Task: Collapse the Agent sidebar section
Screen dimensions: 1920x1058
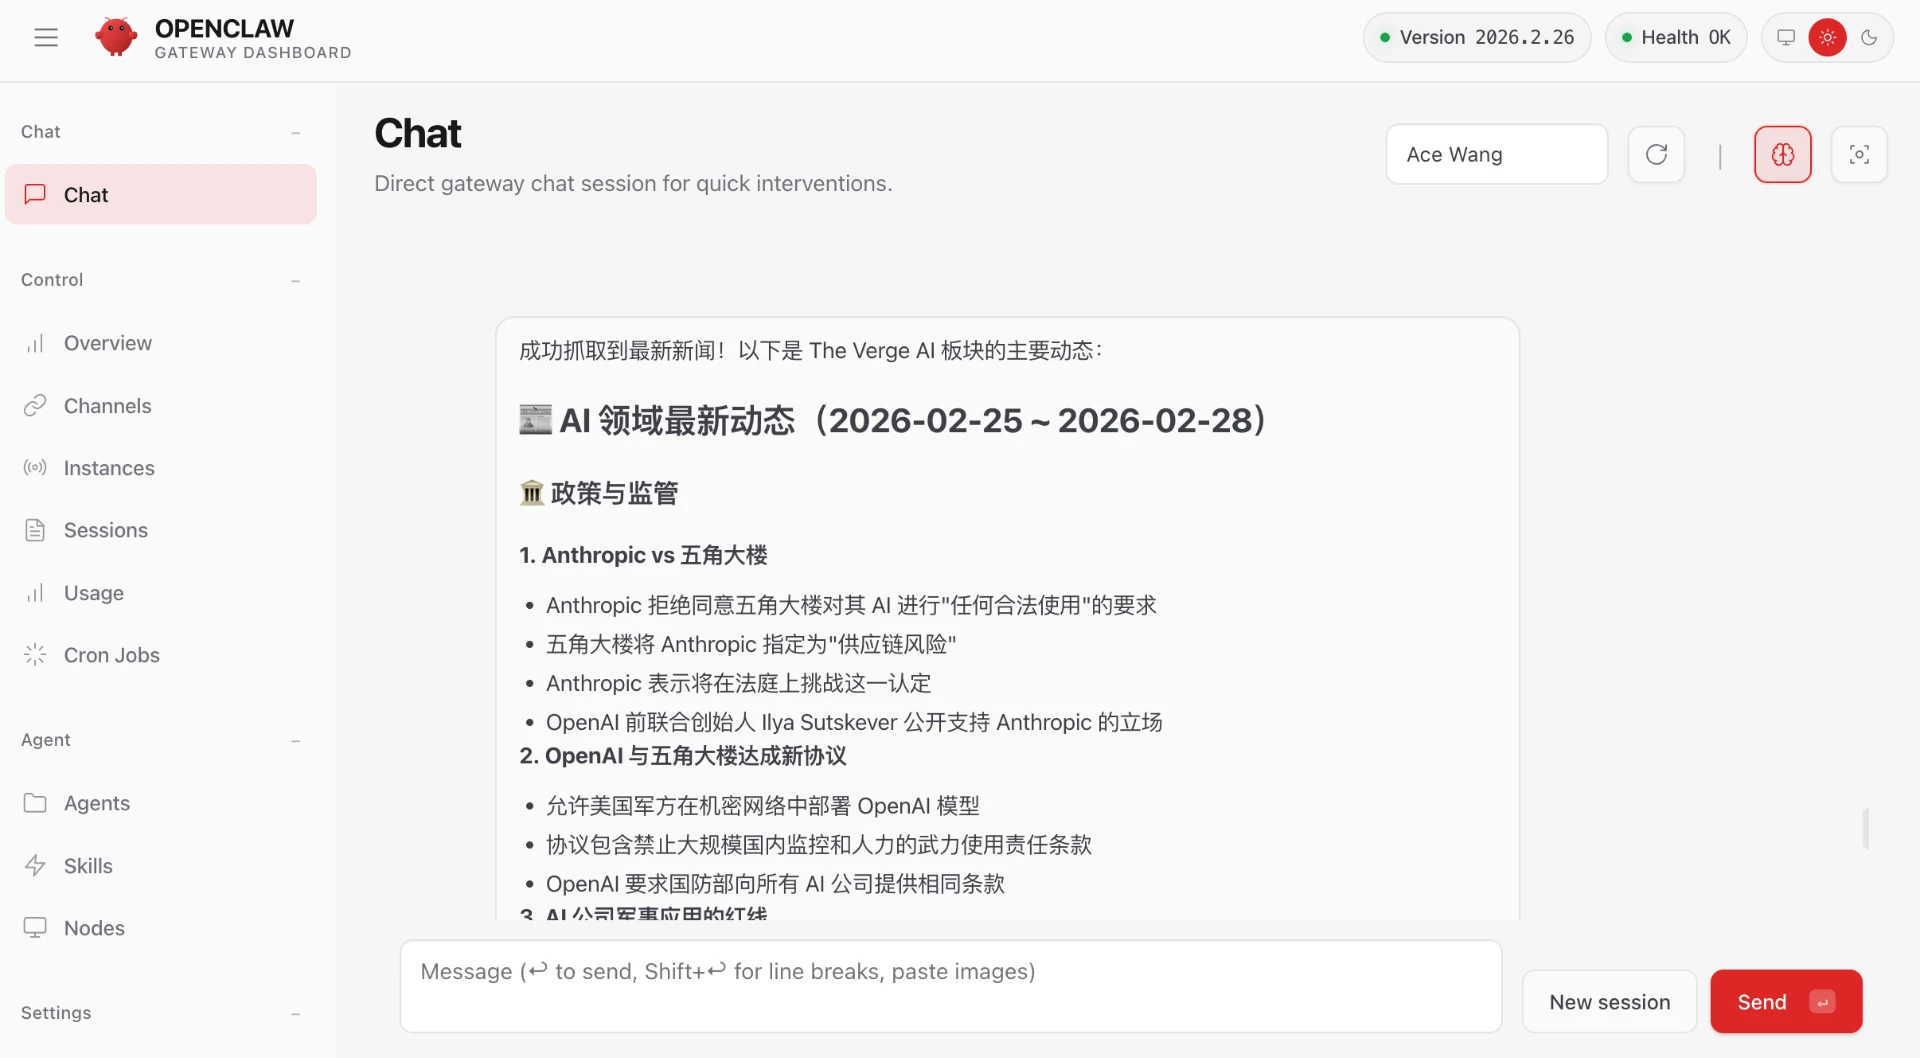Action: [x=295, y=741]
